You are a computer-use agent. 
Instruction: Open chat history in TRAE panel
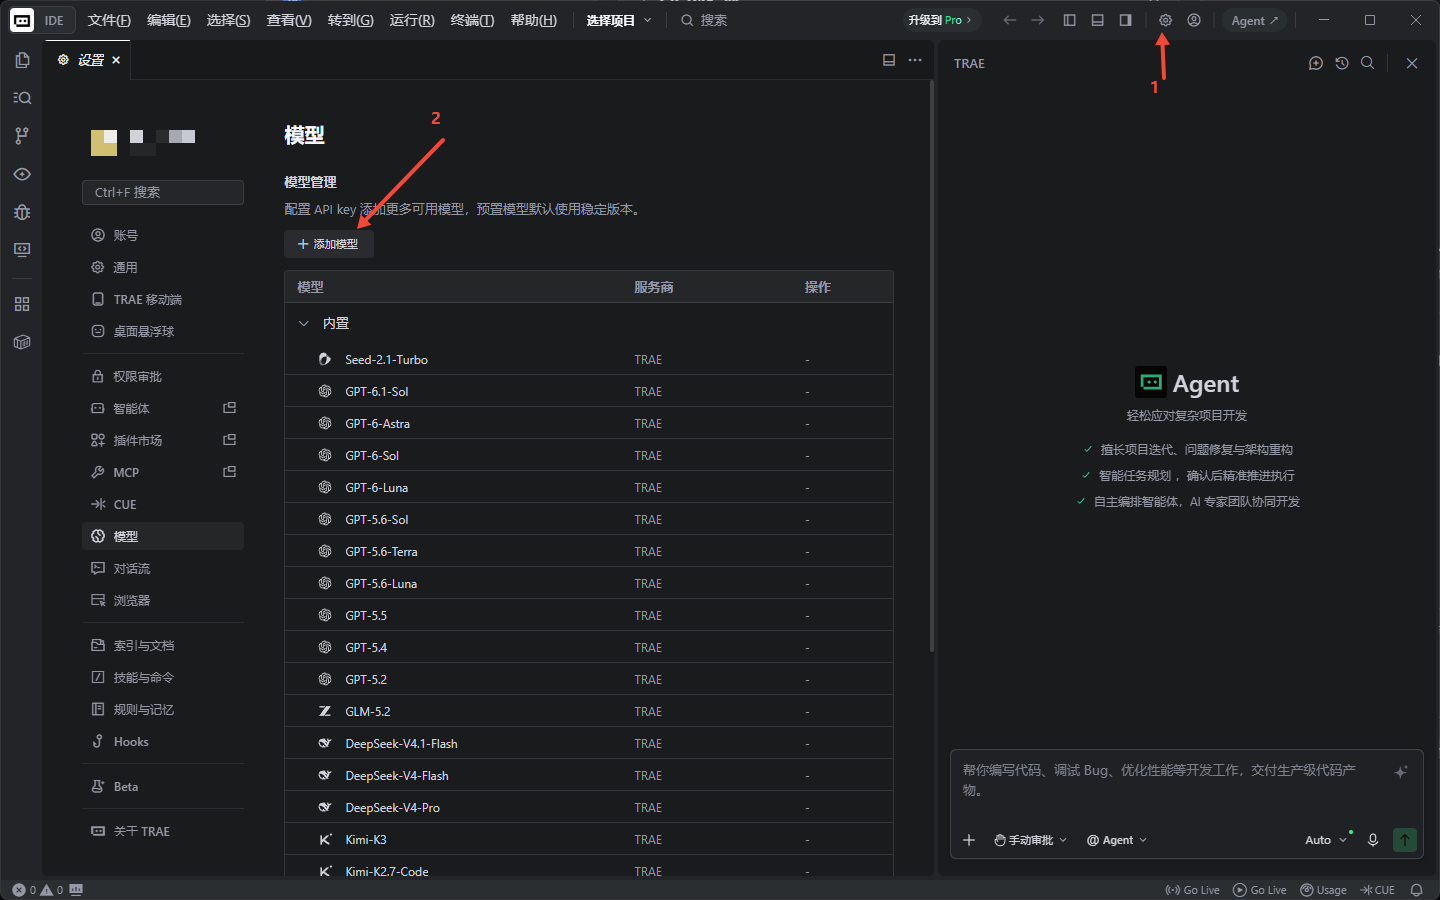tap(1342, 63)
